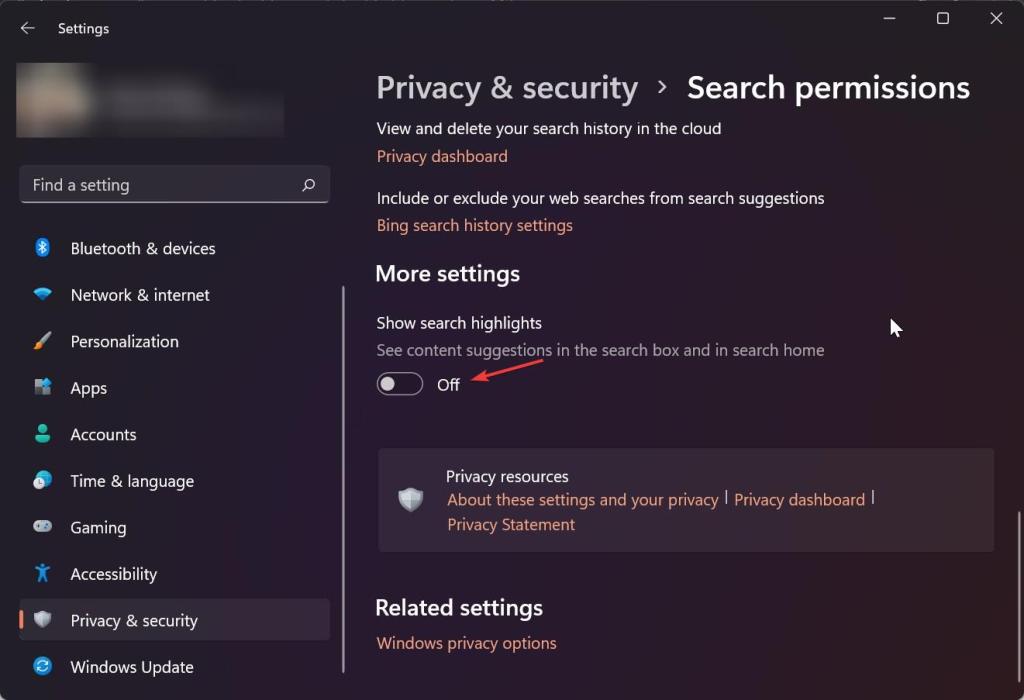Go to Privacy & security breadcrumb

507,88
